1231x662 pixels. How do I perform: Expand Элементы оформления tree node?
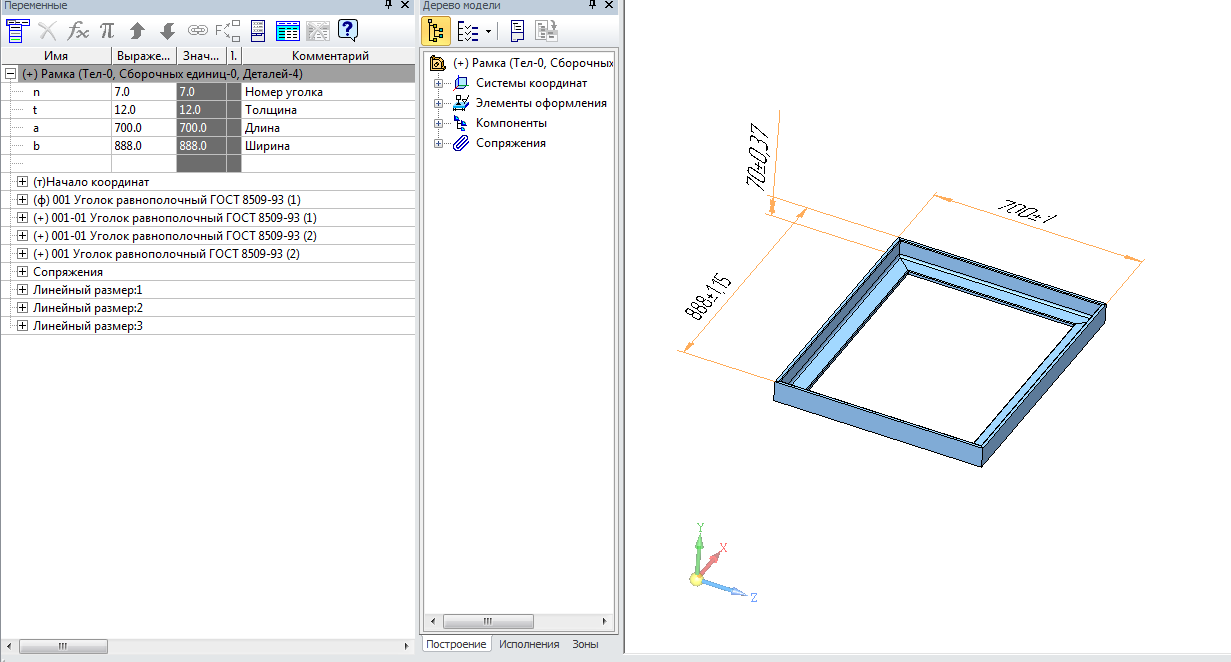click(438, 103)
